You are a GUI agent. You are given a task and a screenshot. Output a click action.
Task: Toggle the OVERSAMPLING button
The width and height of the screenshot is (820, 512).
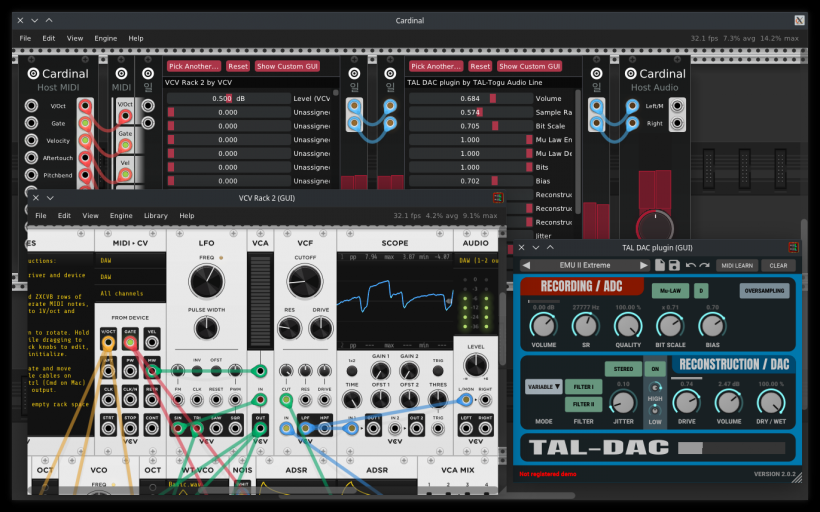coord(764,291)
